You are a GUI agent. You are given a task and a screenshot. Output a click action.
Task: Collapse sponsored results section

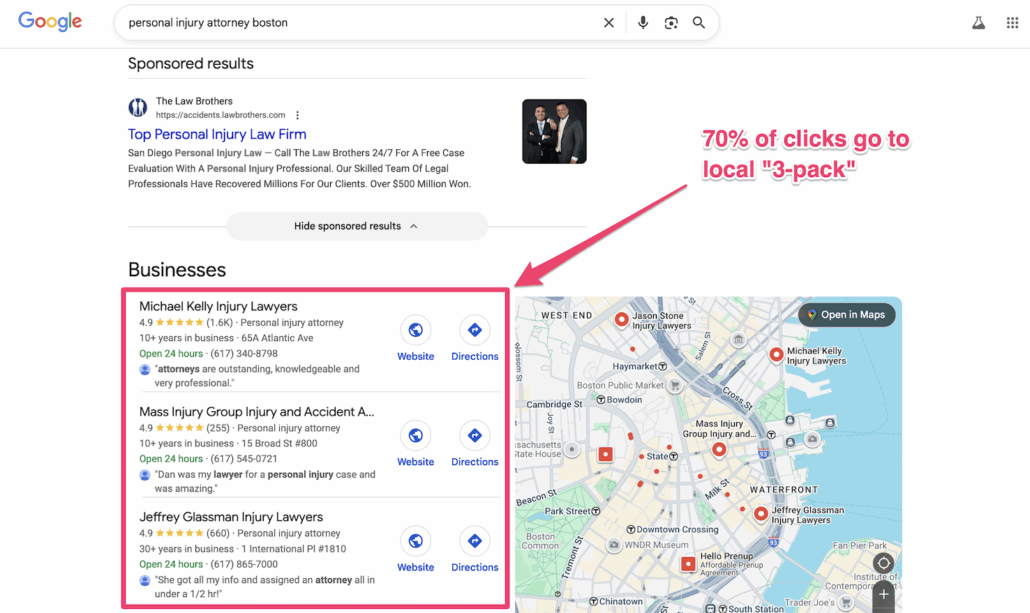(x=357, y=226)
